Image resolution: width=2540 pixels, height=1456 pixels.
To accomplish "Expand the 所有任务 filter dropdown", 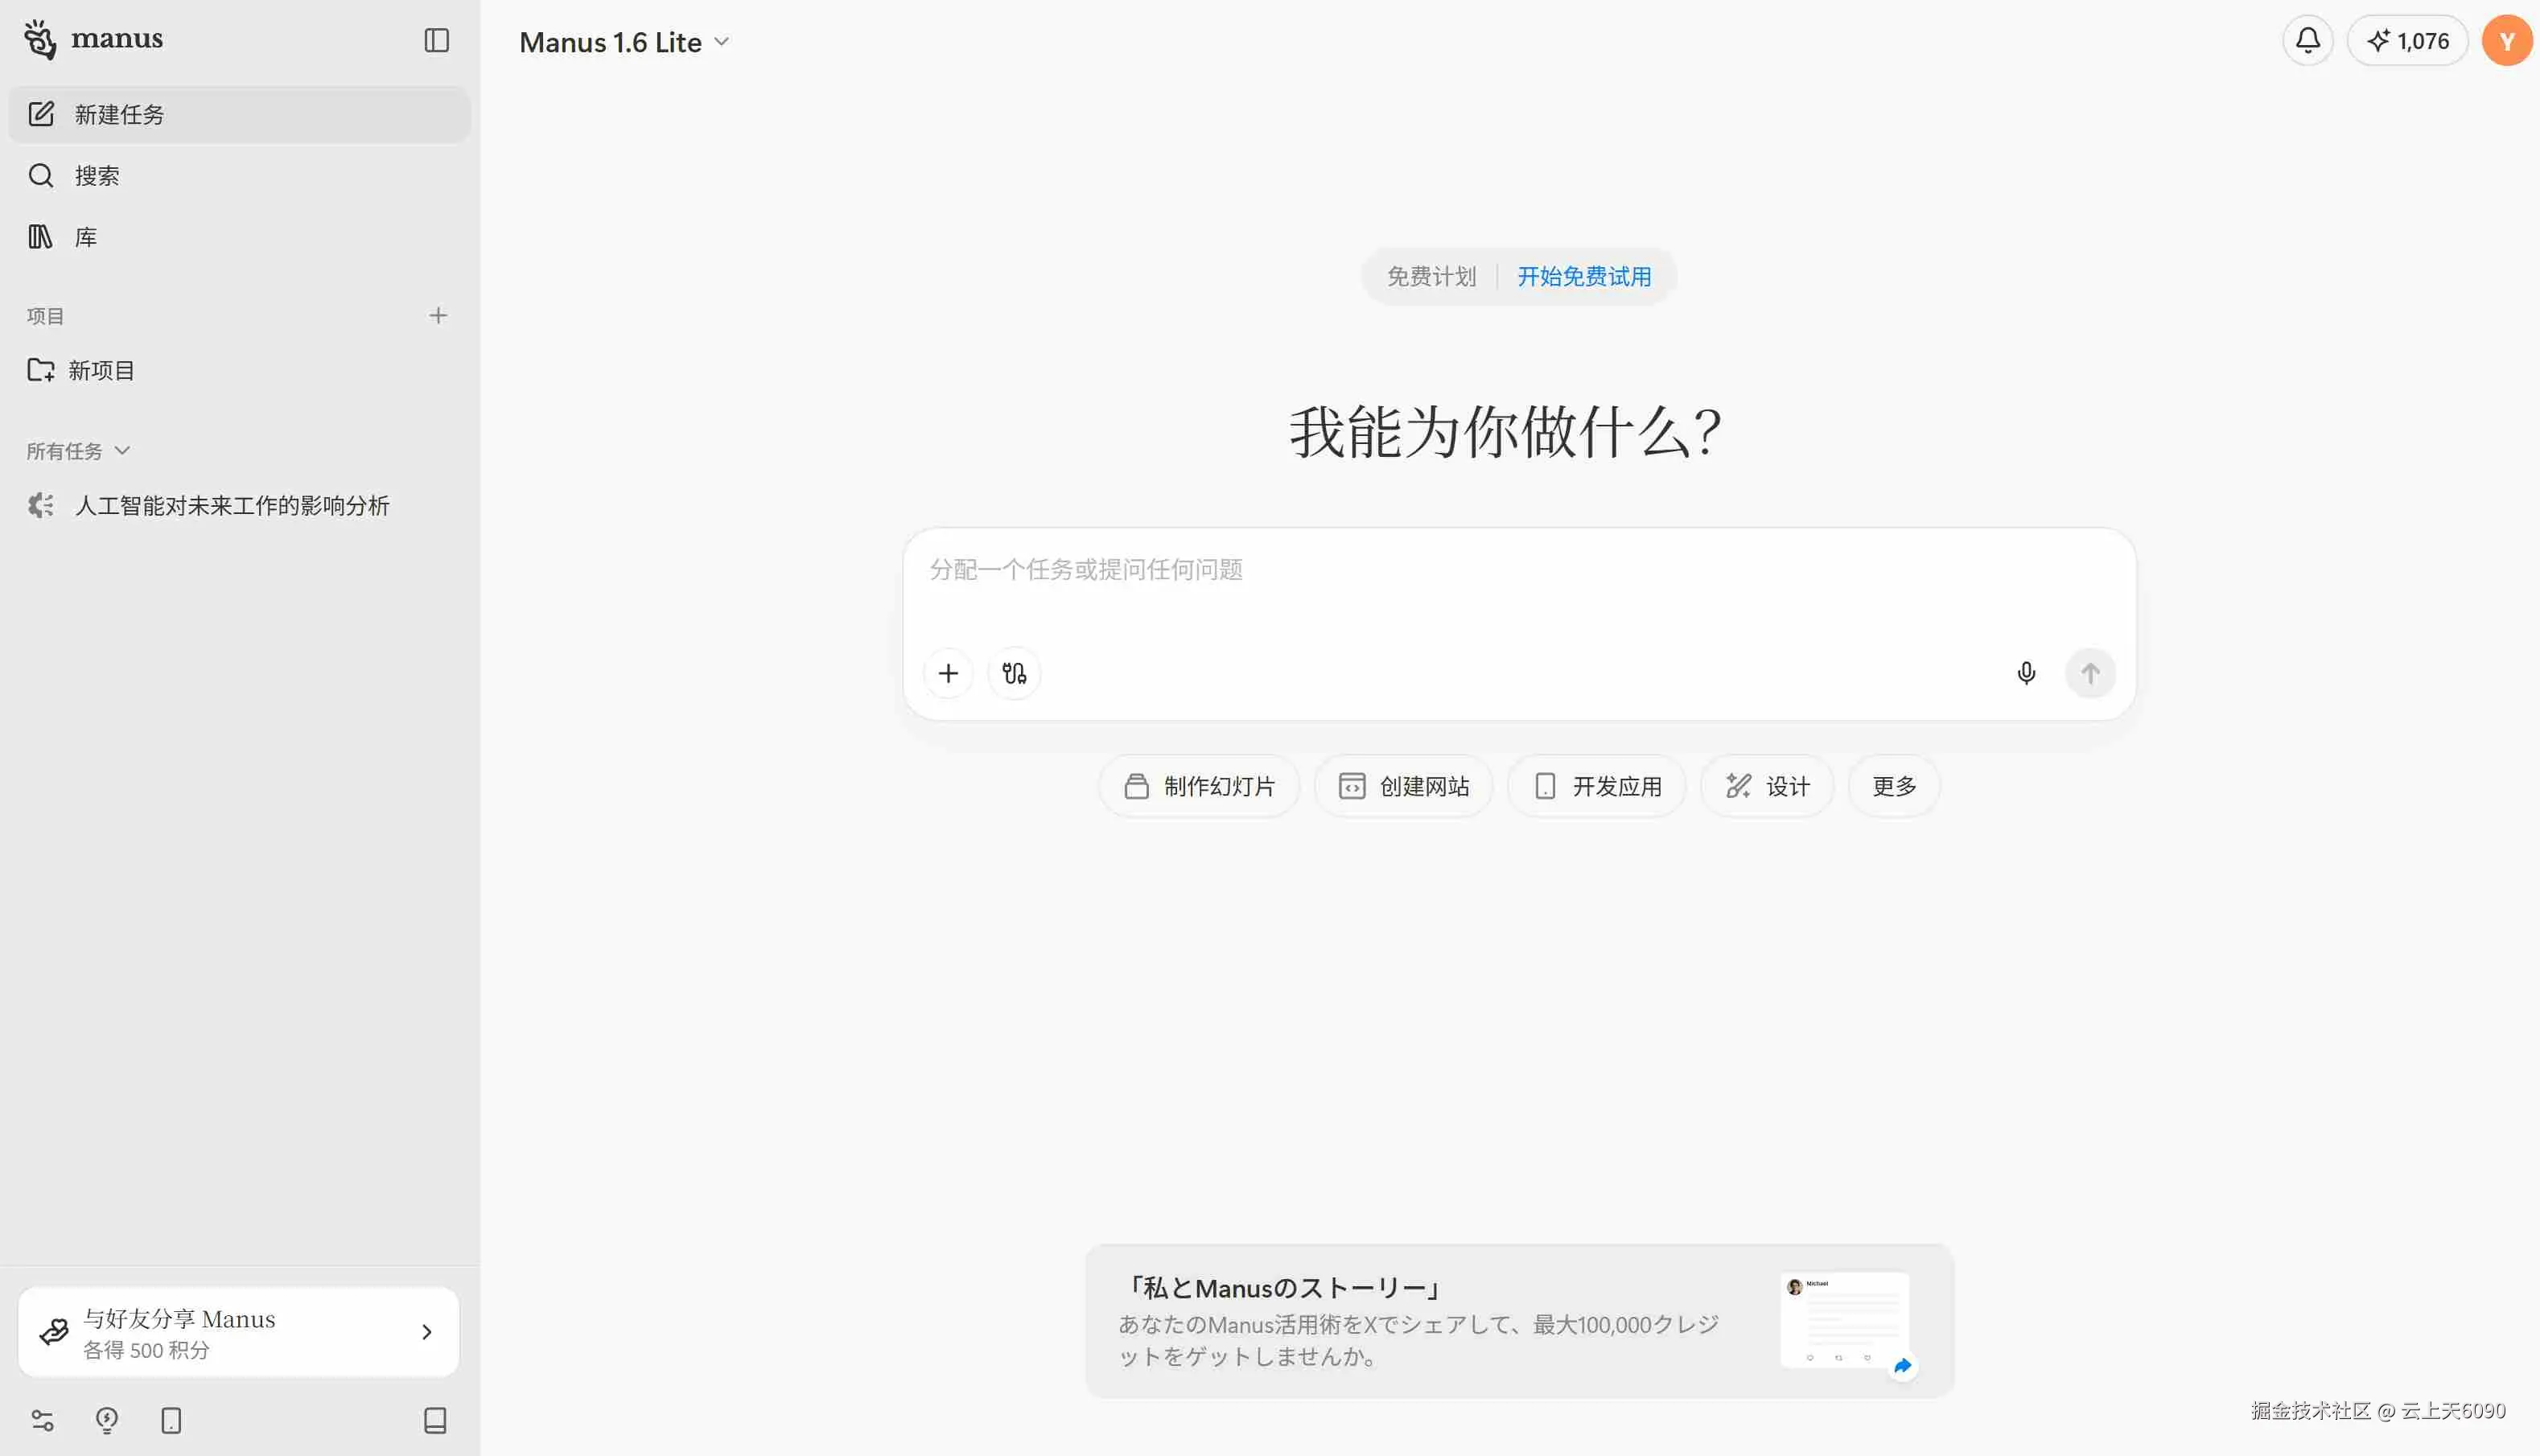I will [x=78, y=451].
